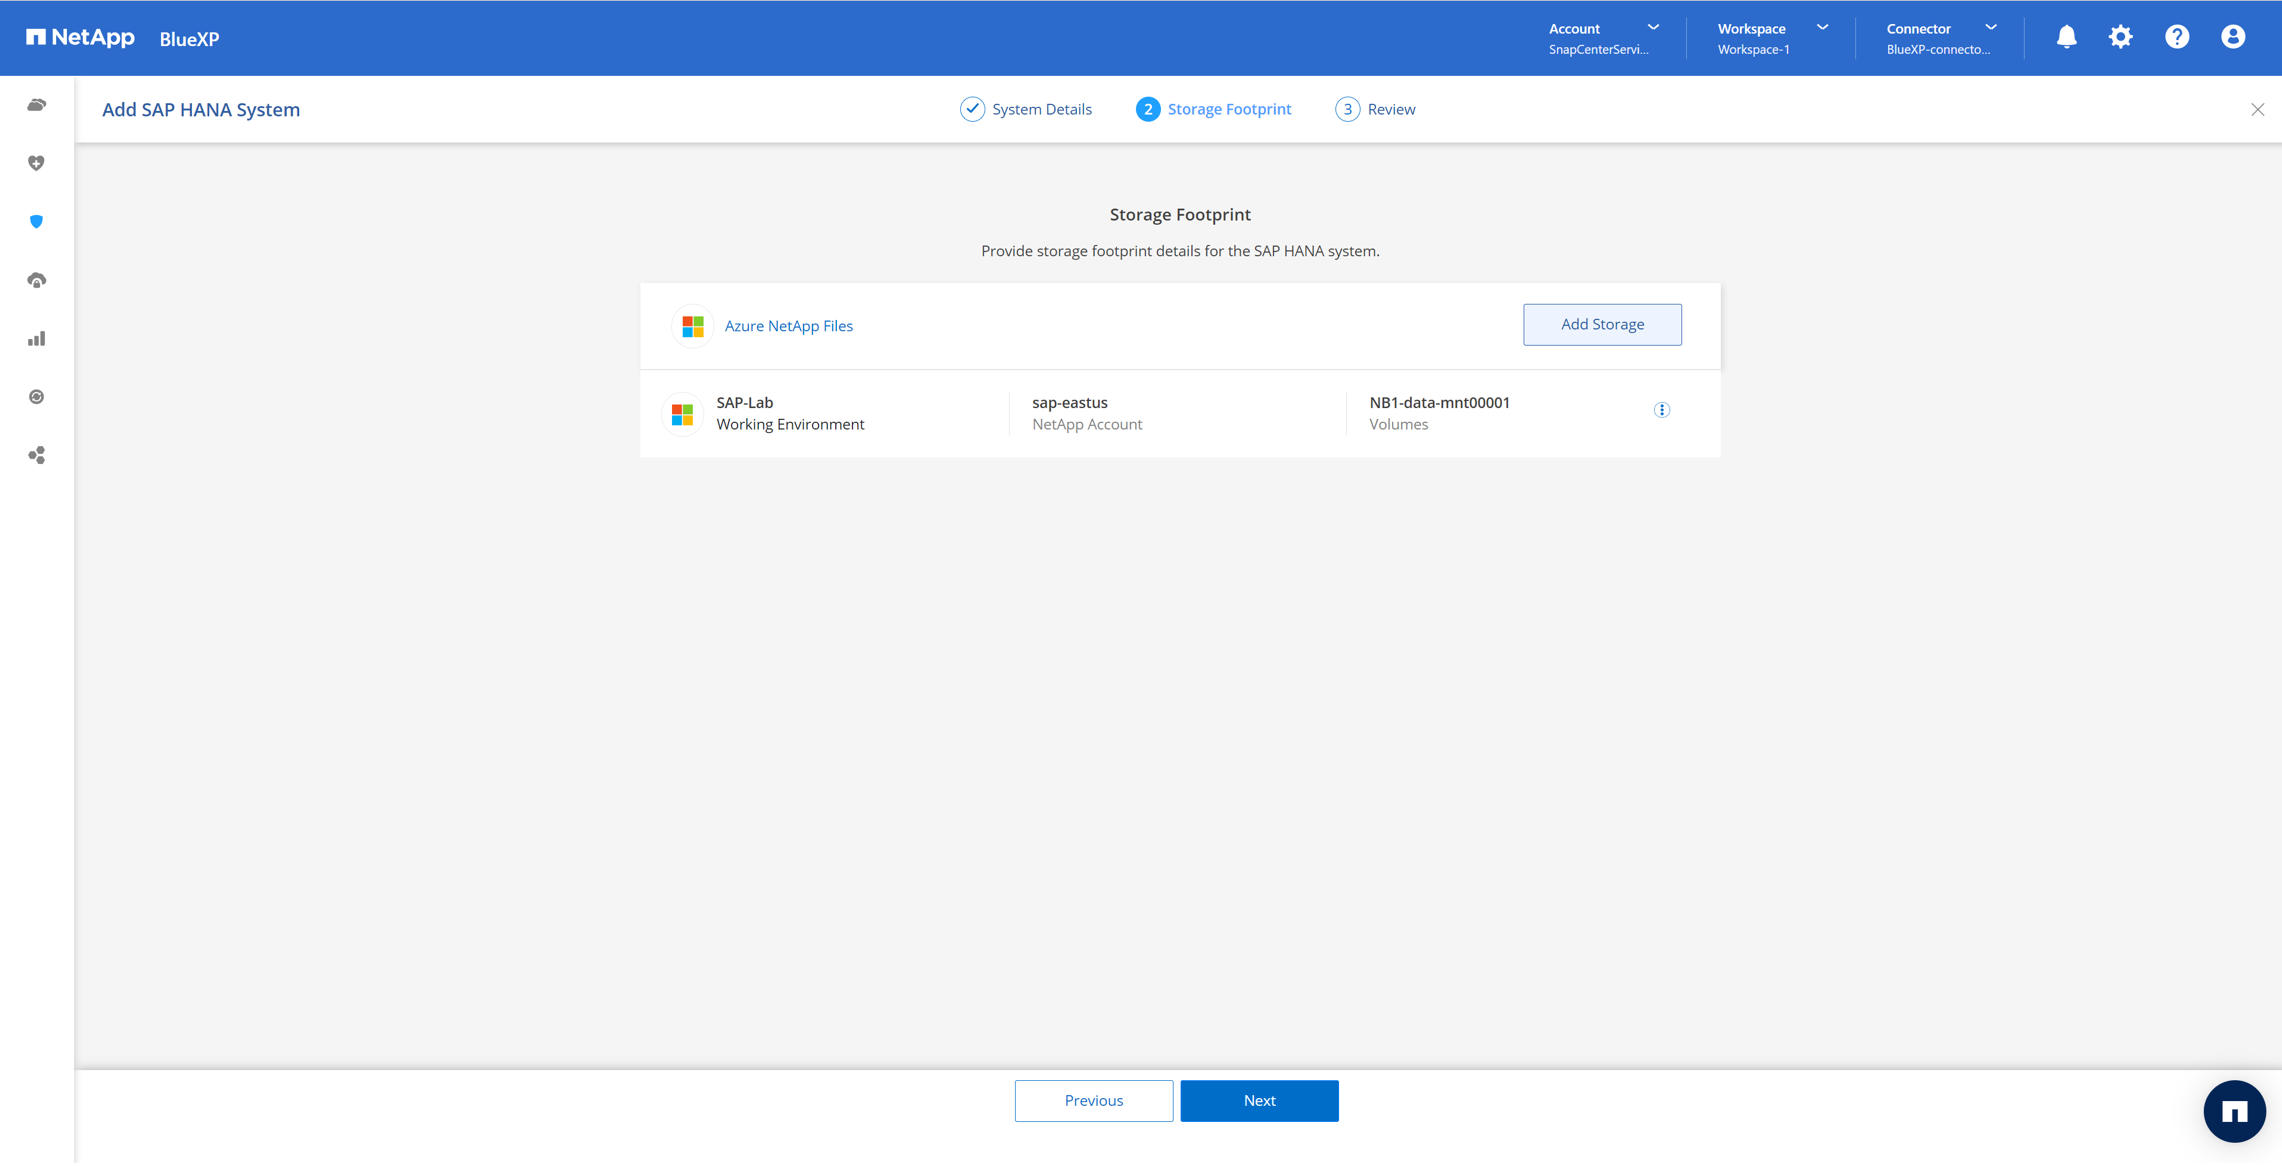
Task: Select the Protection shield sidebar icon
Action: (36, 222)
